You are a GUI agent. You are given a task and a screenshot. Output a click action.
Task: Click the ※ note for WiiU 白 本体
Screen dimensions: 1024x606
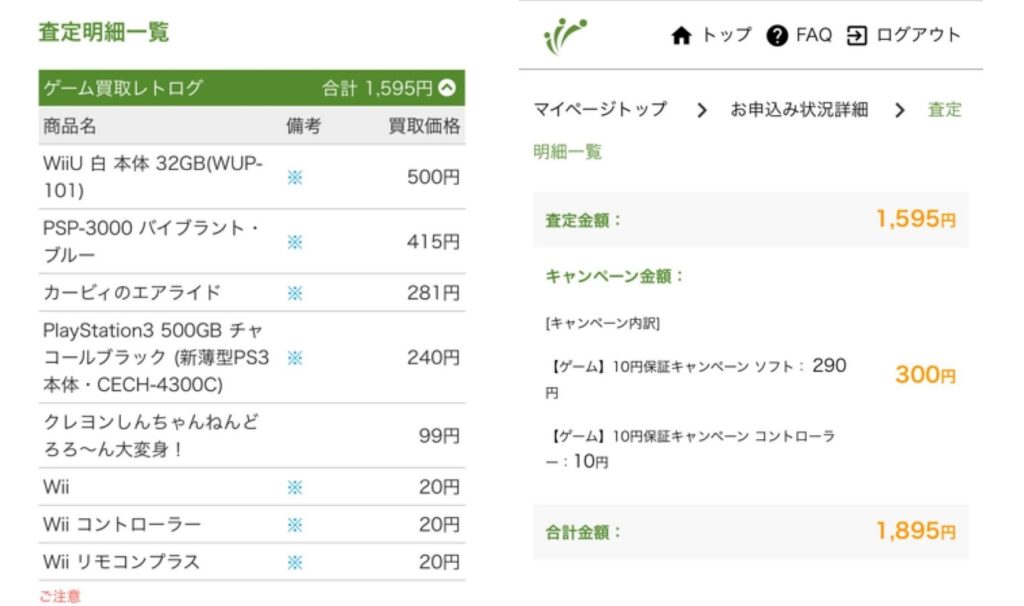point(295,177)
